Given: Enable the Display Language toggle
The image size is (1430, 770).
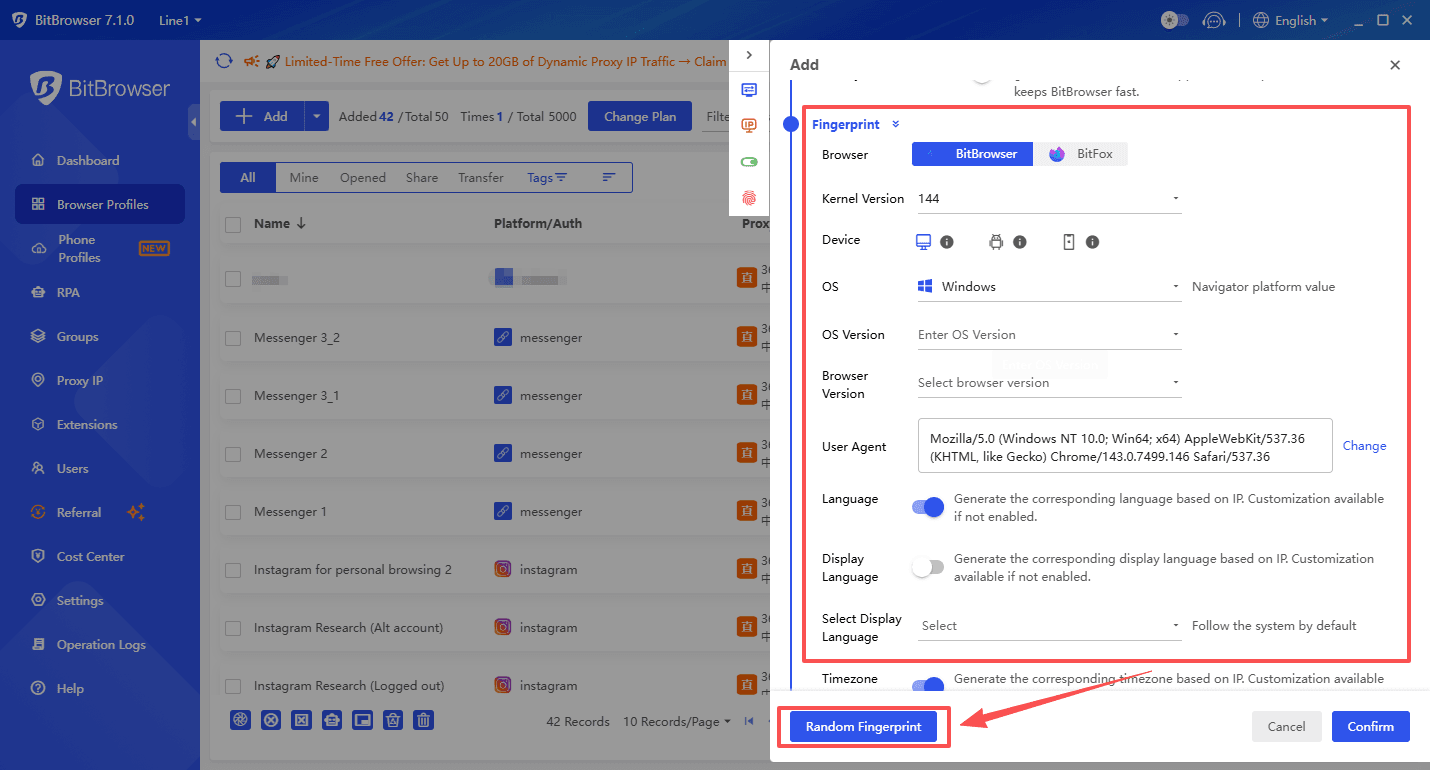Looking at the screenshot, I should [x=928, y=567].
